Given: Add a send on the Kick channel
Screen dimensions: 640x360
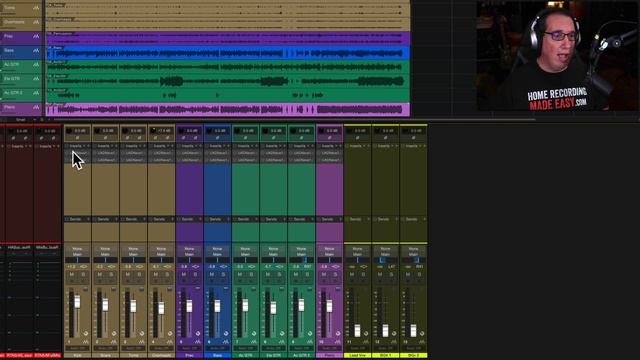Looking at the screenshot, I should point(89,219).
